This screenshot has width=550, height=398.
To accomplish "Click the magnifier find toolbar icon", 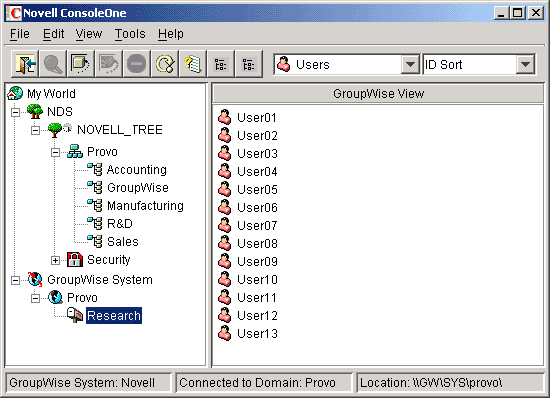I will click(53, 64).
